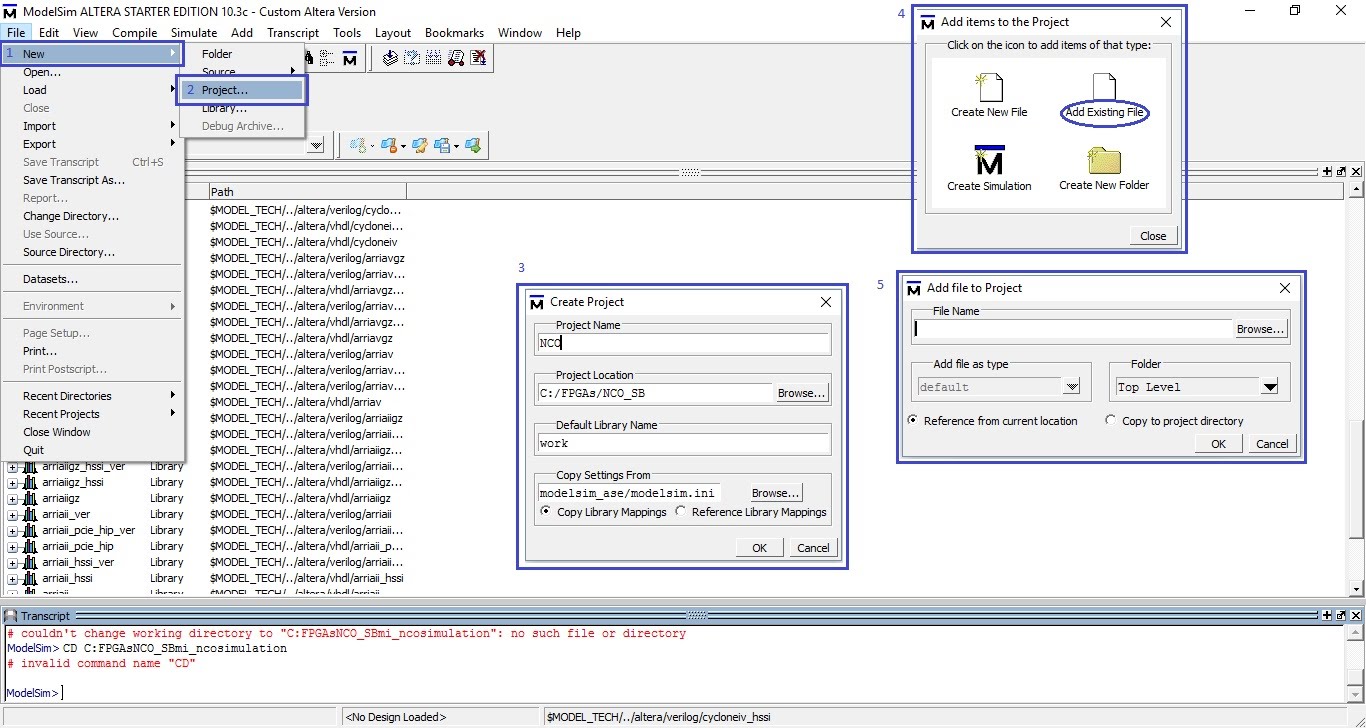Select Reference from current location option
The image size is (1366, 728).
tap(913, 420)
